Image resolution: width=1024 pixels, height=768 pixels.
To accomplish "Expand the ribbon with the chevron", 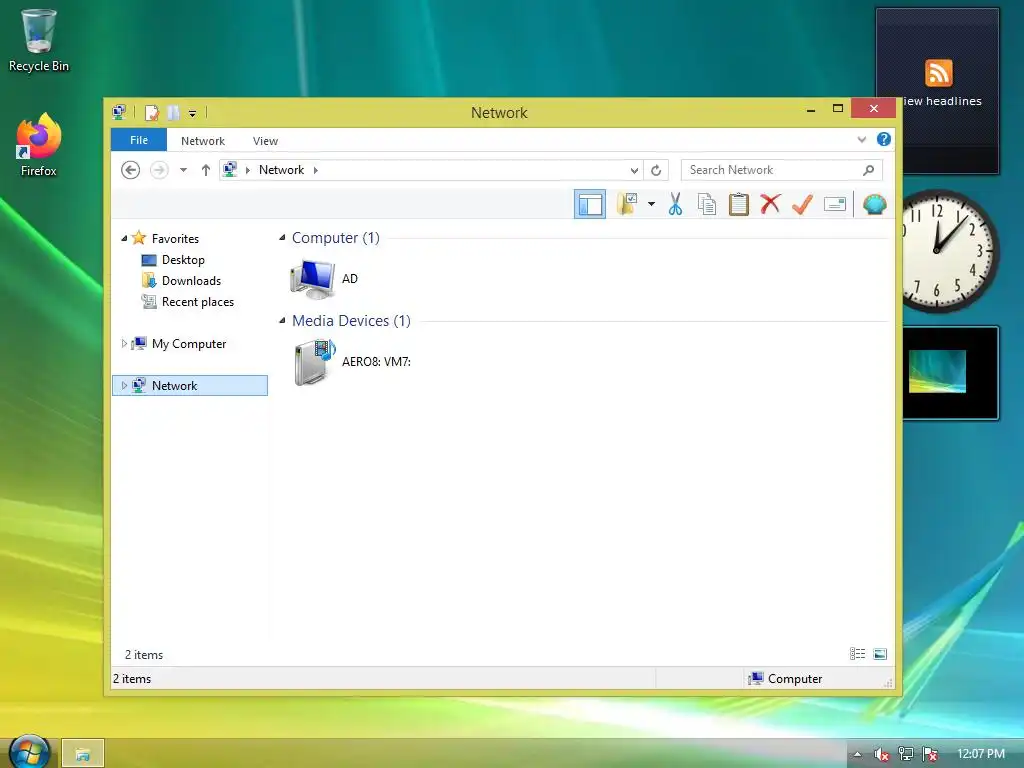I will click(862, 139).
